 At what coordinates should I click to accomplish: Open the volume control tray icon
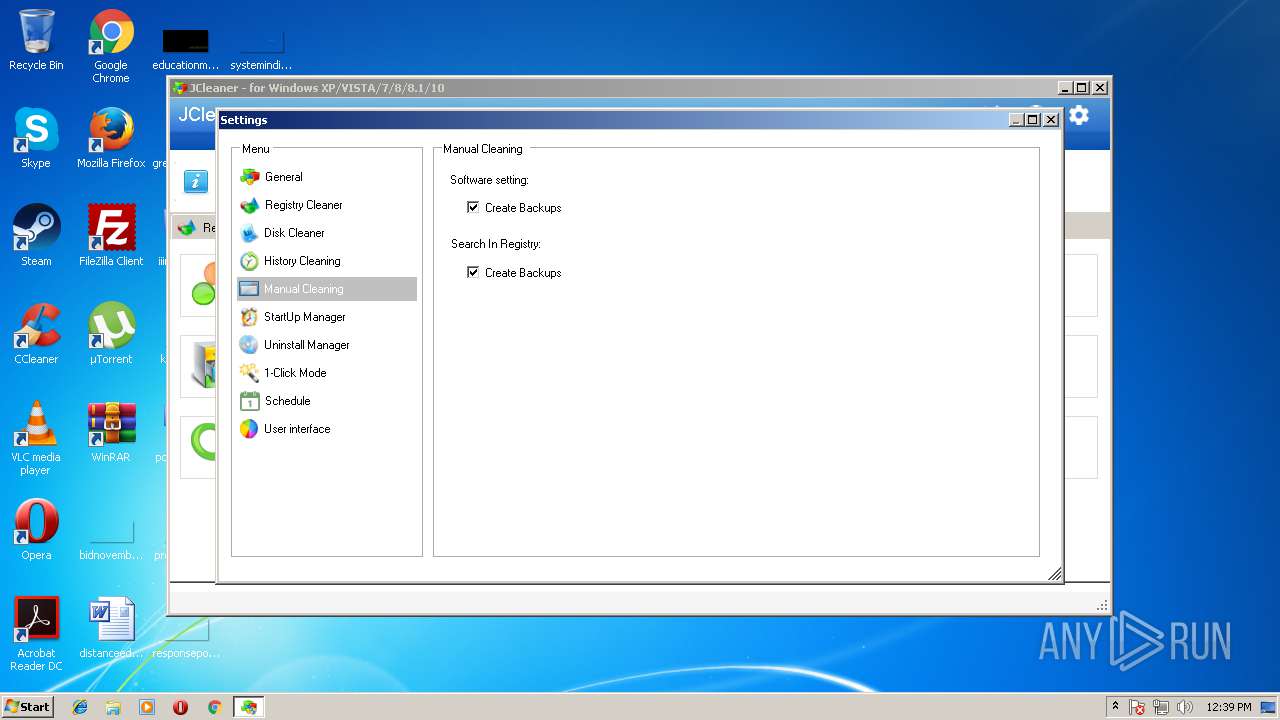click(1186, 707)
